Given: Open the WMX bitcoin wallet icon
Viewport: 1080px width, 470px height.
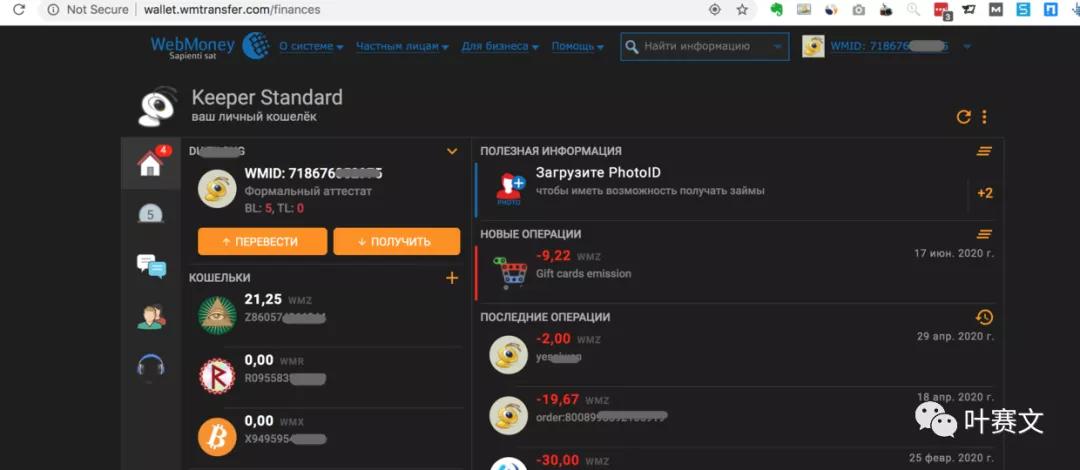Looking at the screenshot, I should 218,437.
